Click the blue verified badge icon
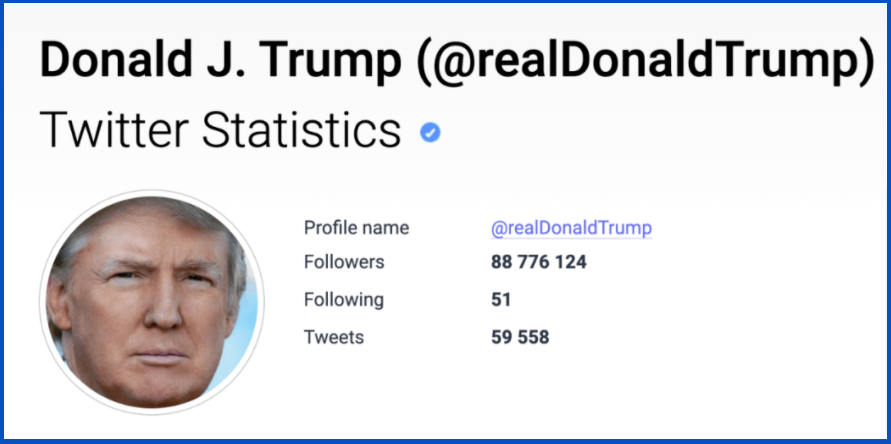Viewport: 891px width, 444px height. pos(430,132)
